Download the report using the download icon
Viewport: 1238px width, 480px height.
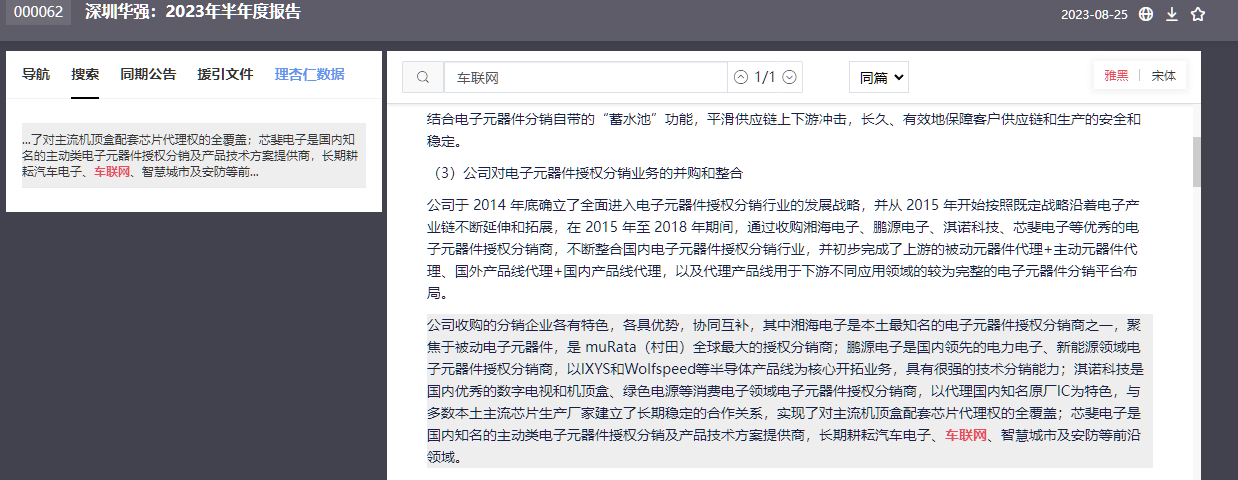click(1172, 14)
